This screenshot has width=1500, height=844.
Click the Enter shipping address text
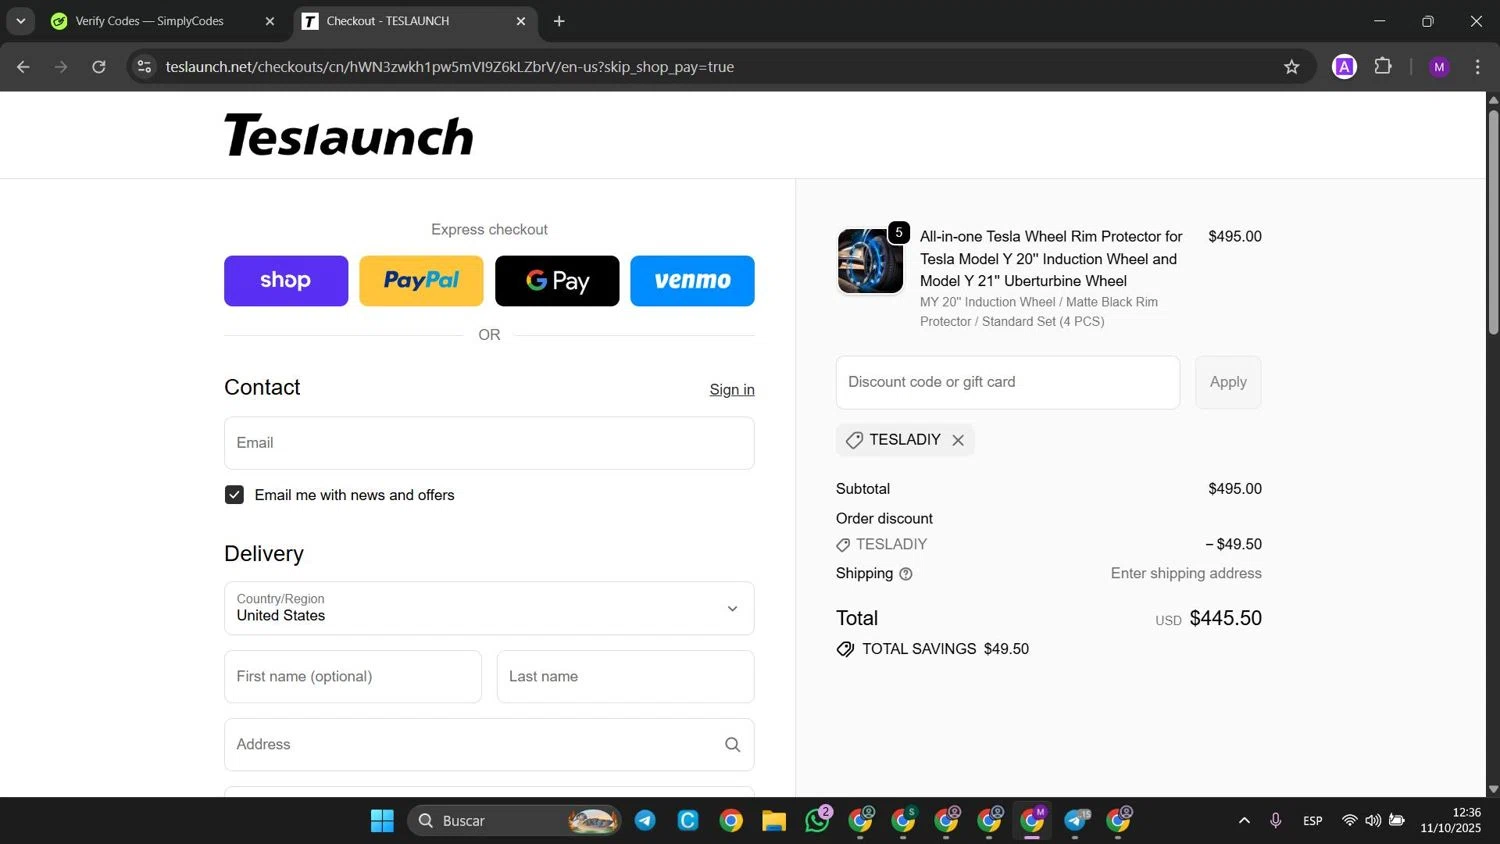tap(1186, 573)
